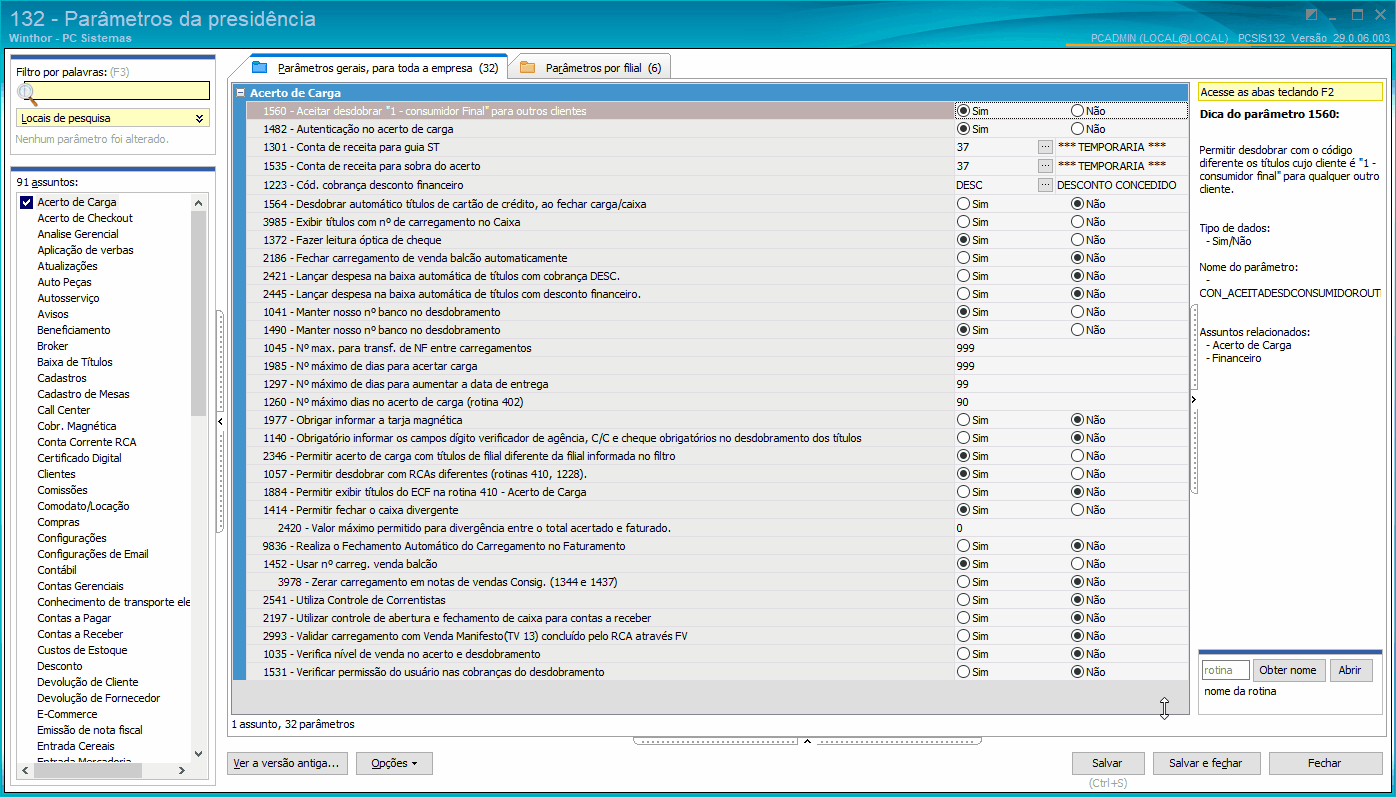Select Broker subject in the list
The width and height of the screenshot is (1396, 797).
[x=53, y=346]
